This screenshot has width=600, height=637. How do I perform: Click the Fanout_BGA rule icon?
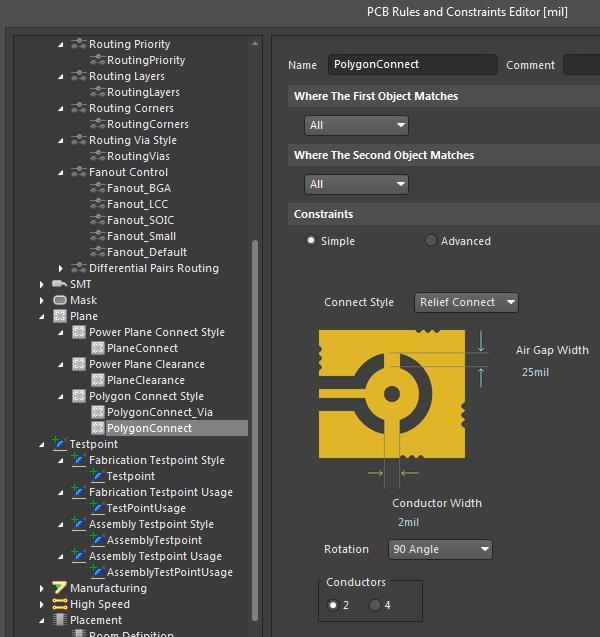97,188
